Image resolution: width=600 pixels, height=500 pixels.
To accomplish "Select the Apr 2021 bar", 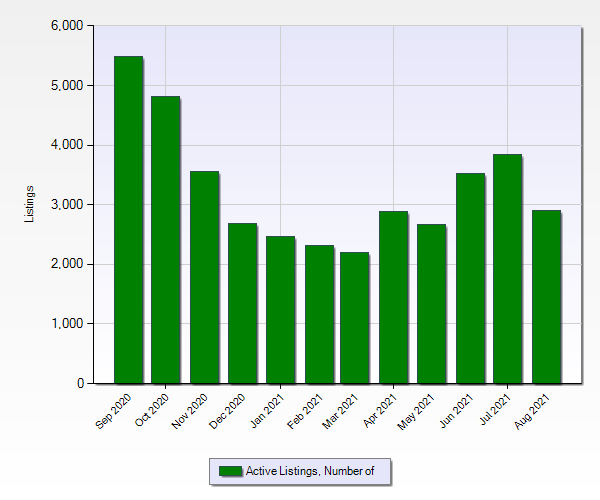I will 393,297.
